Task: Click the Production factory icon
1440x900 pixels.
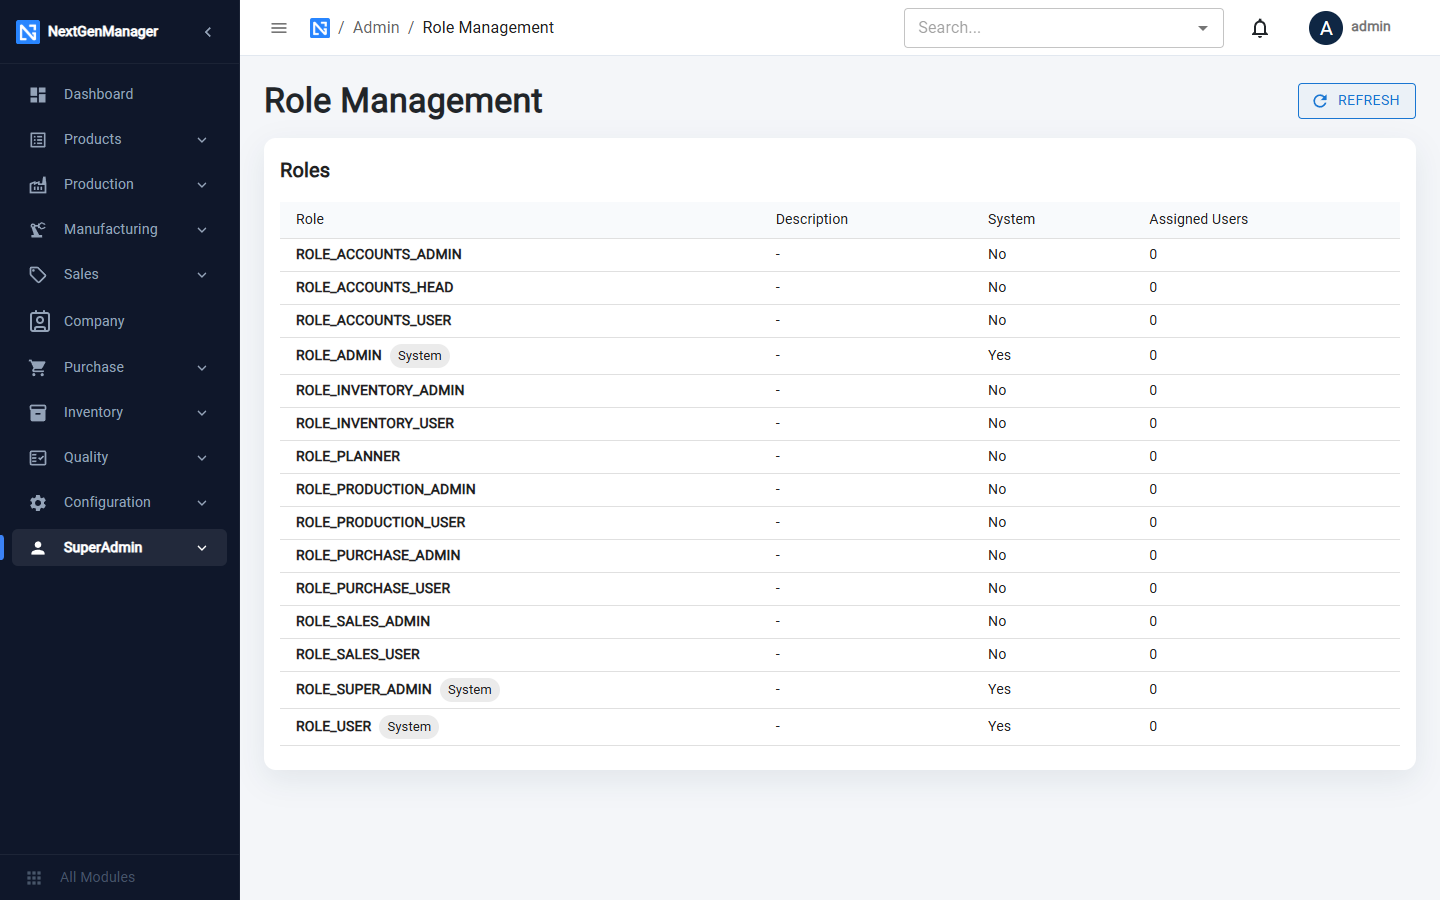Action: [x=38, y=185]
